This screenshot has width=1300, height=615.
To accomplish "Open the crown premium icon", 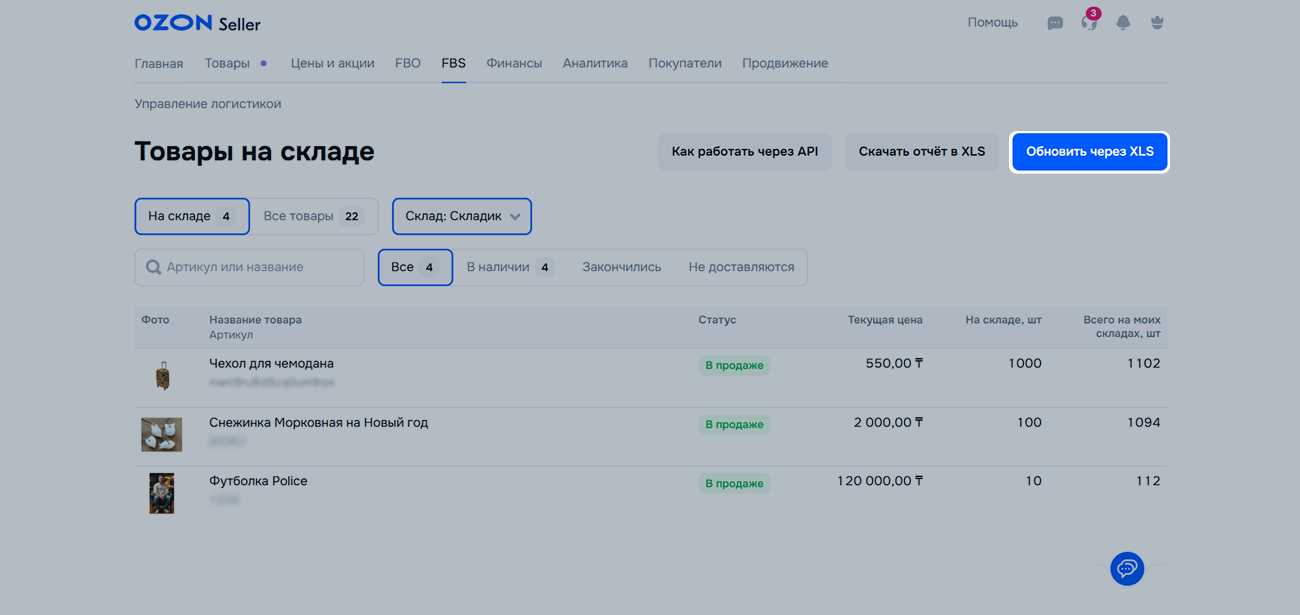I will (x=1157, y=22).
